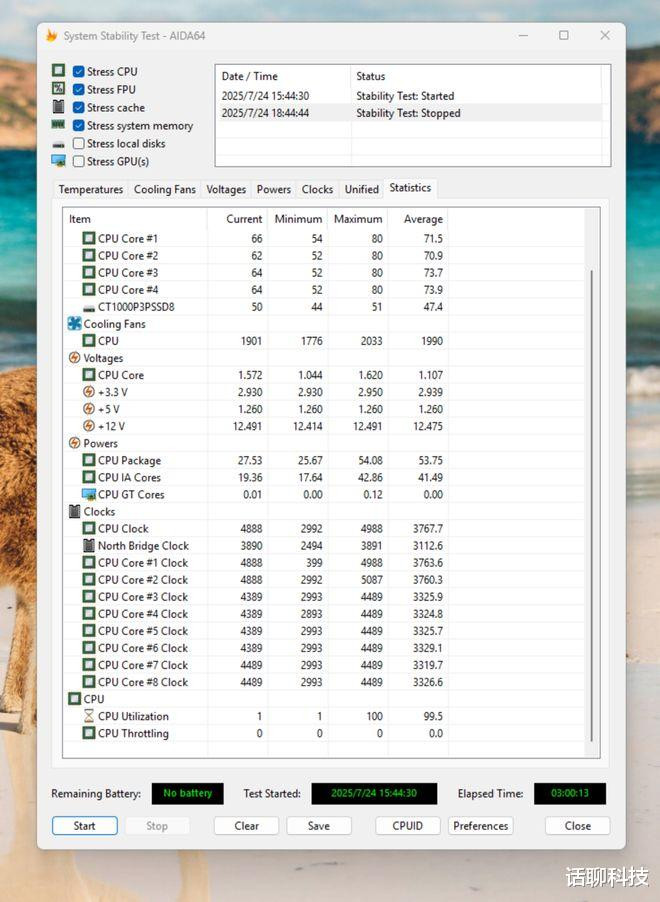The image size is (660, 902).
Task: Open the Preferences button
Action: coord(480,825)
